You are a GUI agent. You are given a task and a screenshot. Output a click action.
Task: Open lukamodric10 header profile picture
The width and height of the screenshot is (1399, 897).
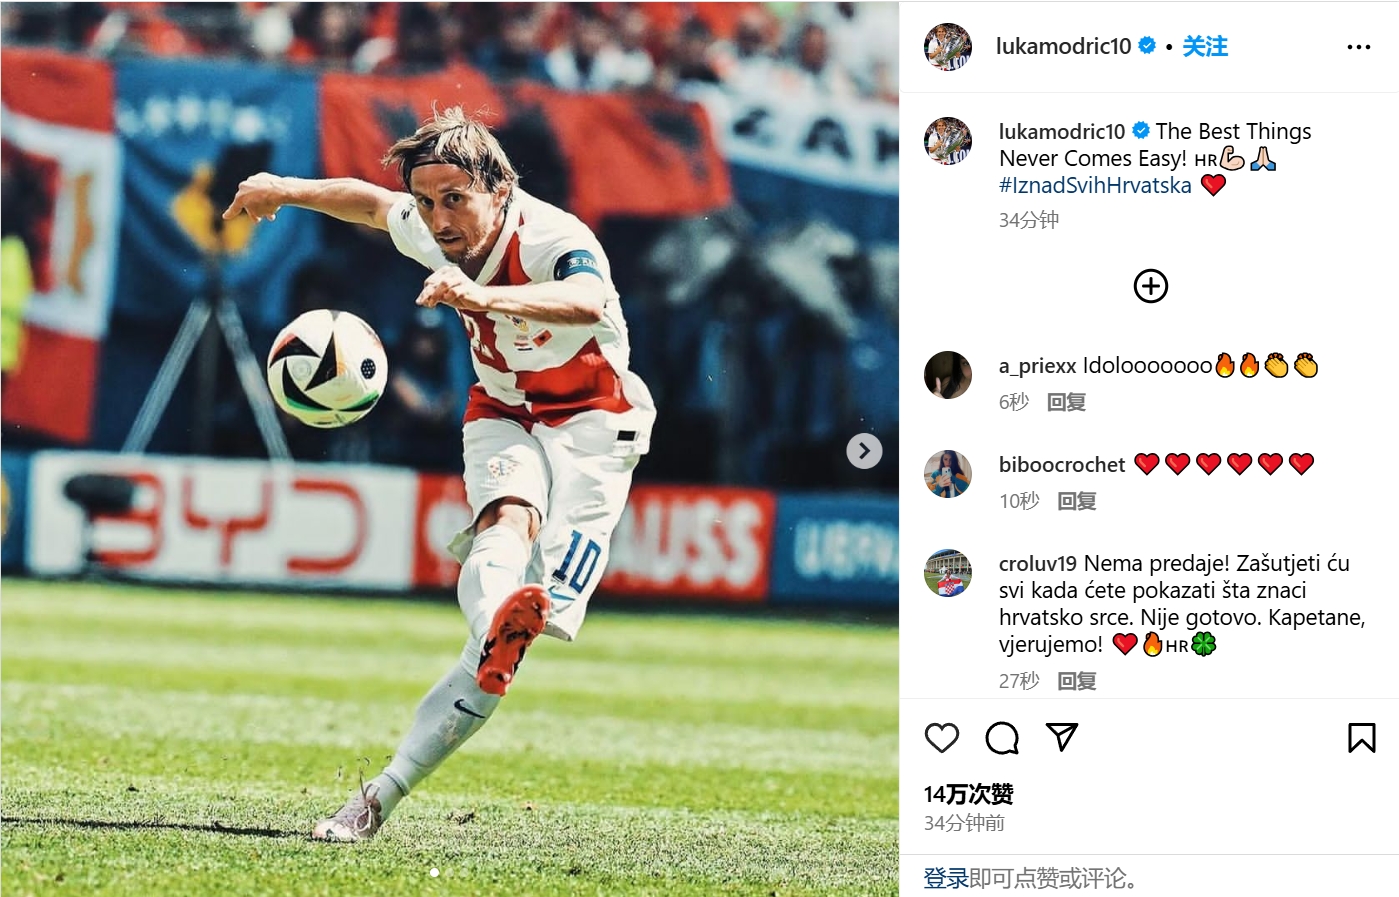click(948, 46)
